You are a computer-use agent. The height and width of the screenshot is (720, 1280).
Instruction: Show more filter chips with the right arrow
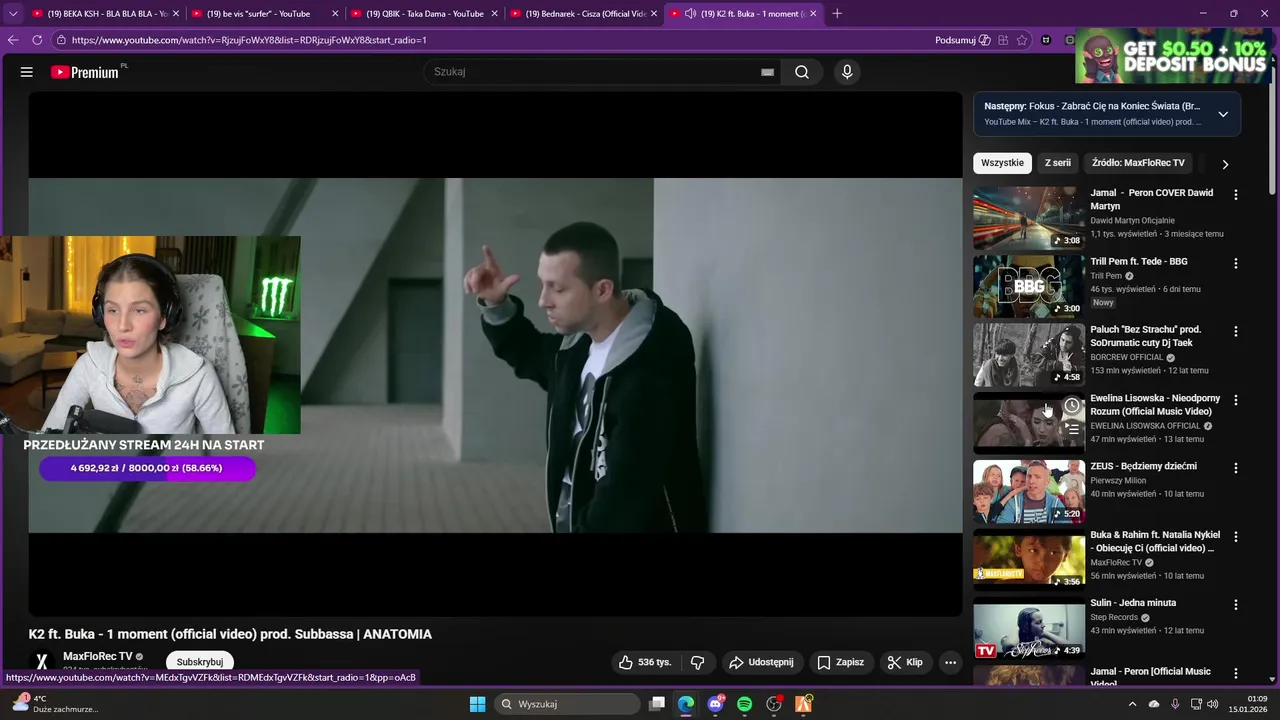[1225, 164]
